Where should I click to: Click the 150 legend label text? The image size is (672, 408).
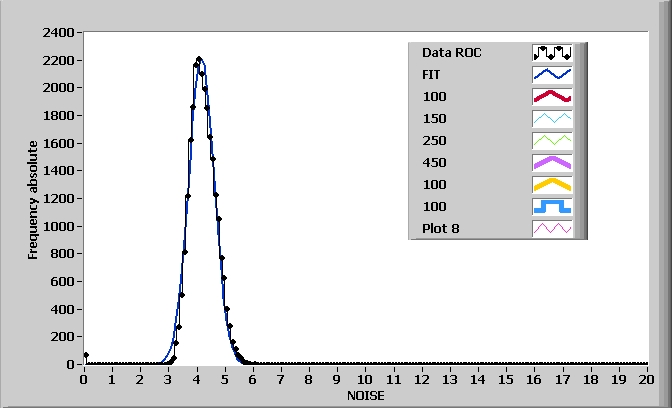[434, 118]
